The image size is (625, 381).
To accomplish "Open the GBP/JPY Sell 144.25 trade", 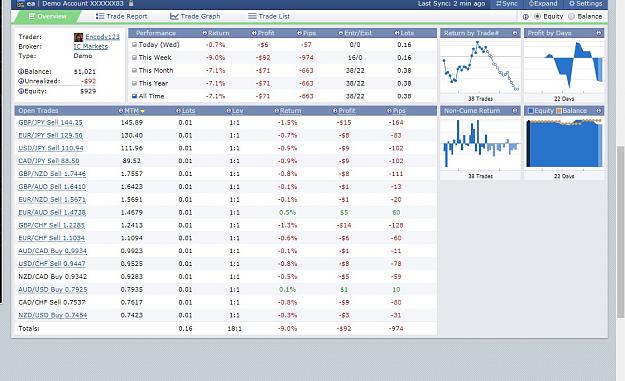I will 50,123.
